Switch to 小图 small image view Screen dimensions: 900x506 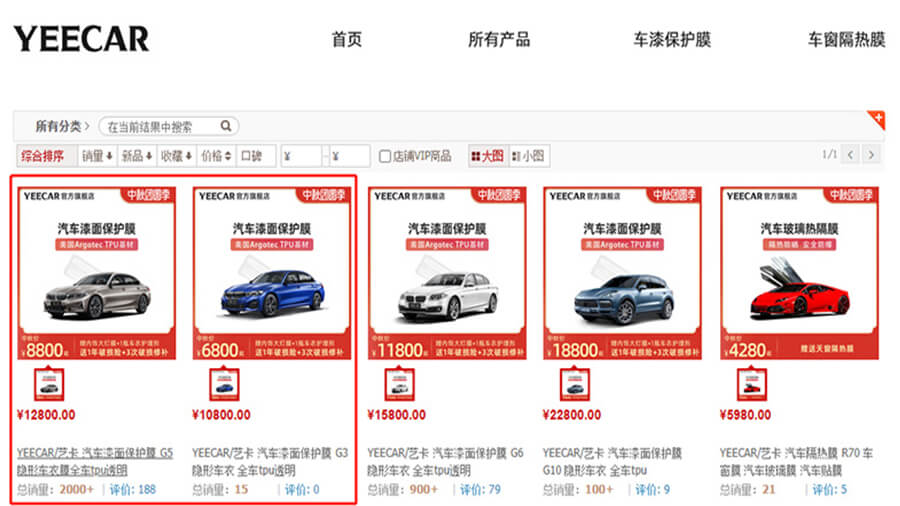tap(529, 155)
